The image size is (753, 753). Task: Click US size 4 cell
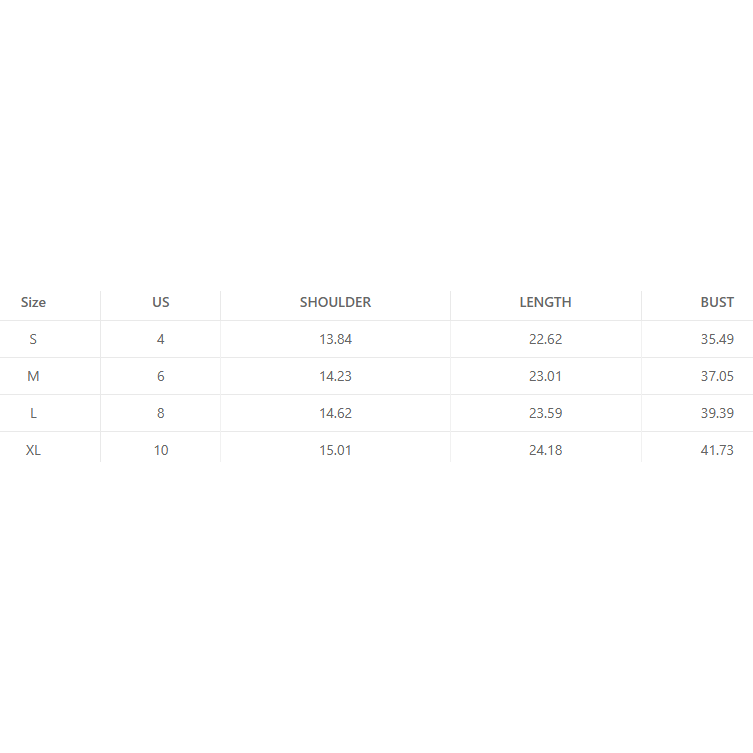(161, 339)
